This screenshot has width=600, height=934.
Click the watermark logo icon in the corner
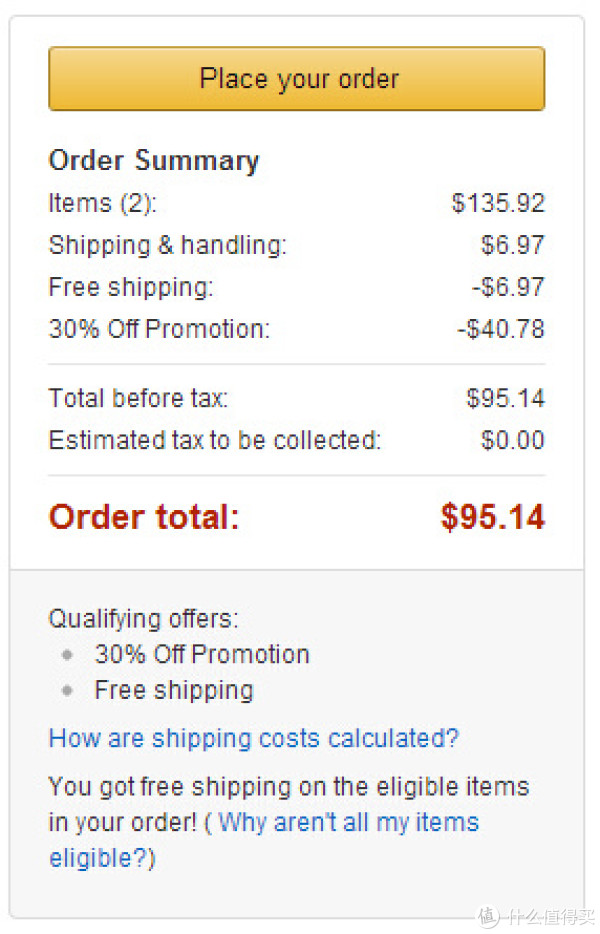point(487,917)
